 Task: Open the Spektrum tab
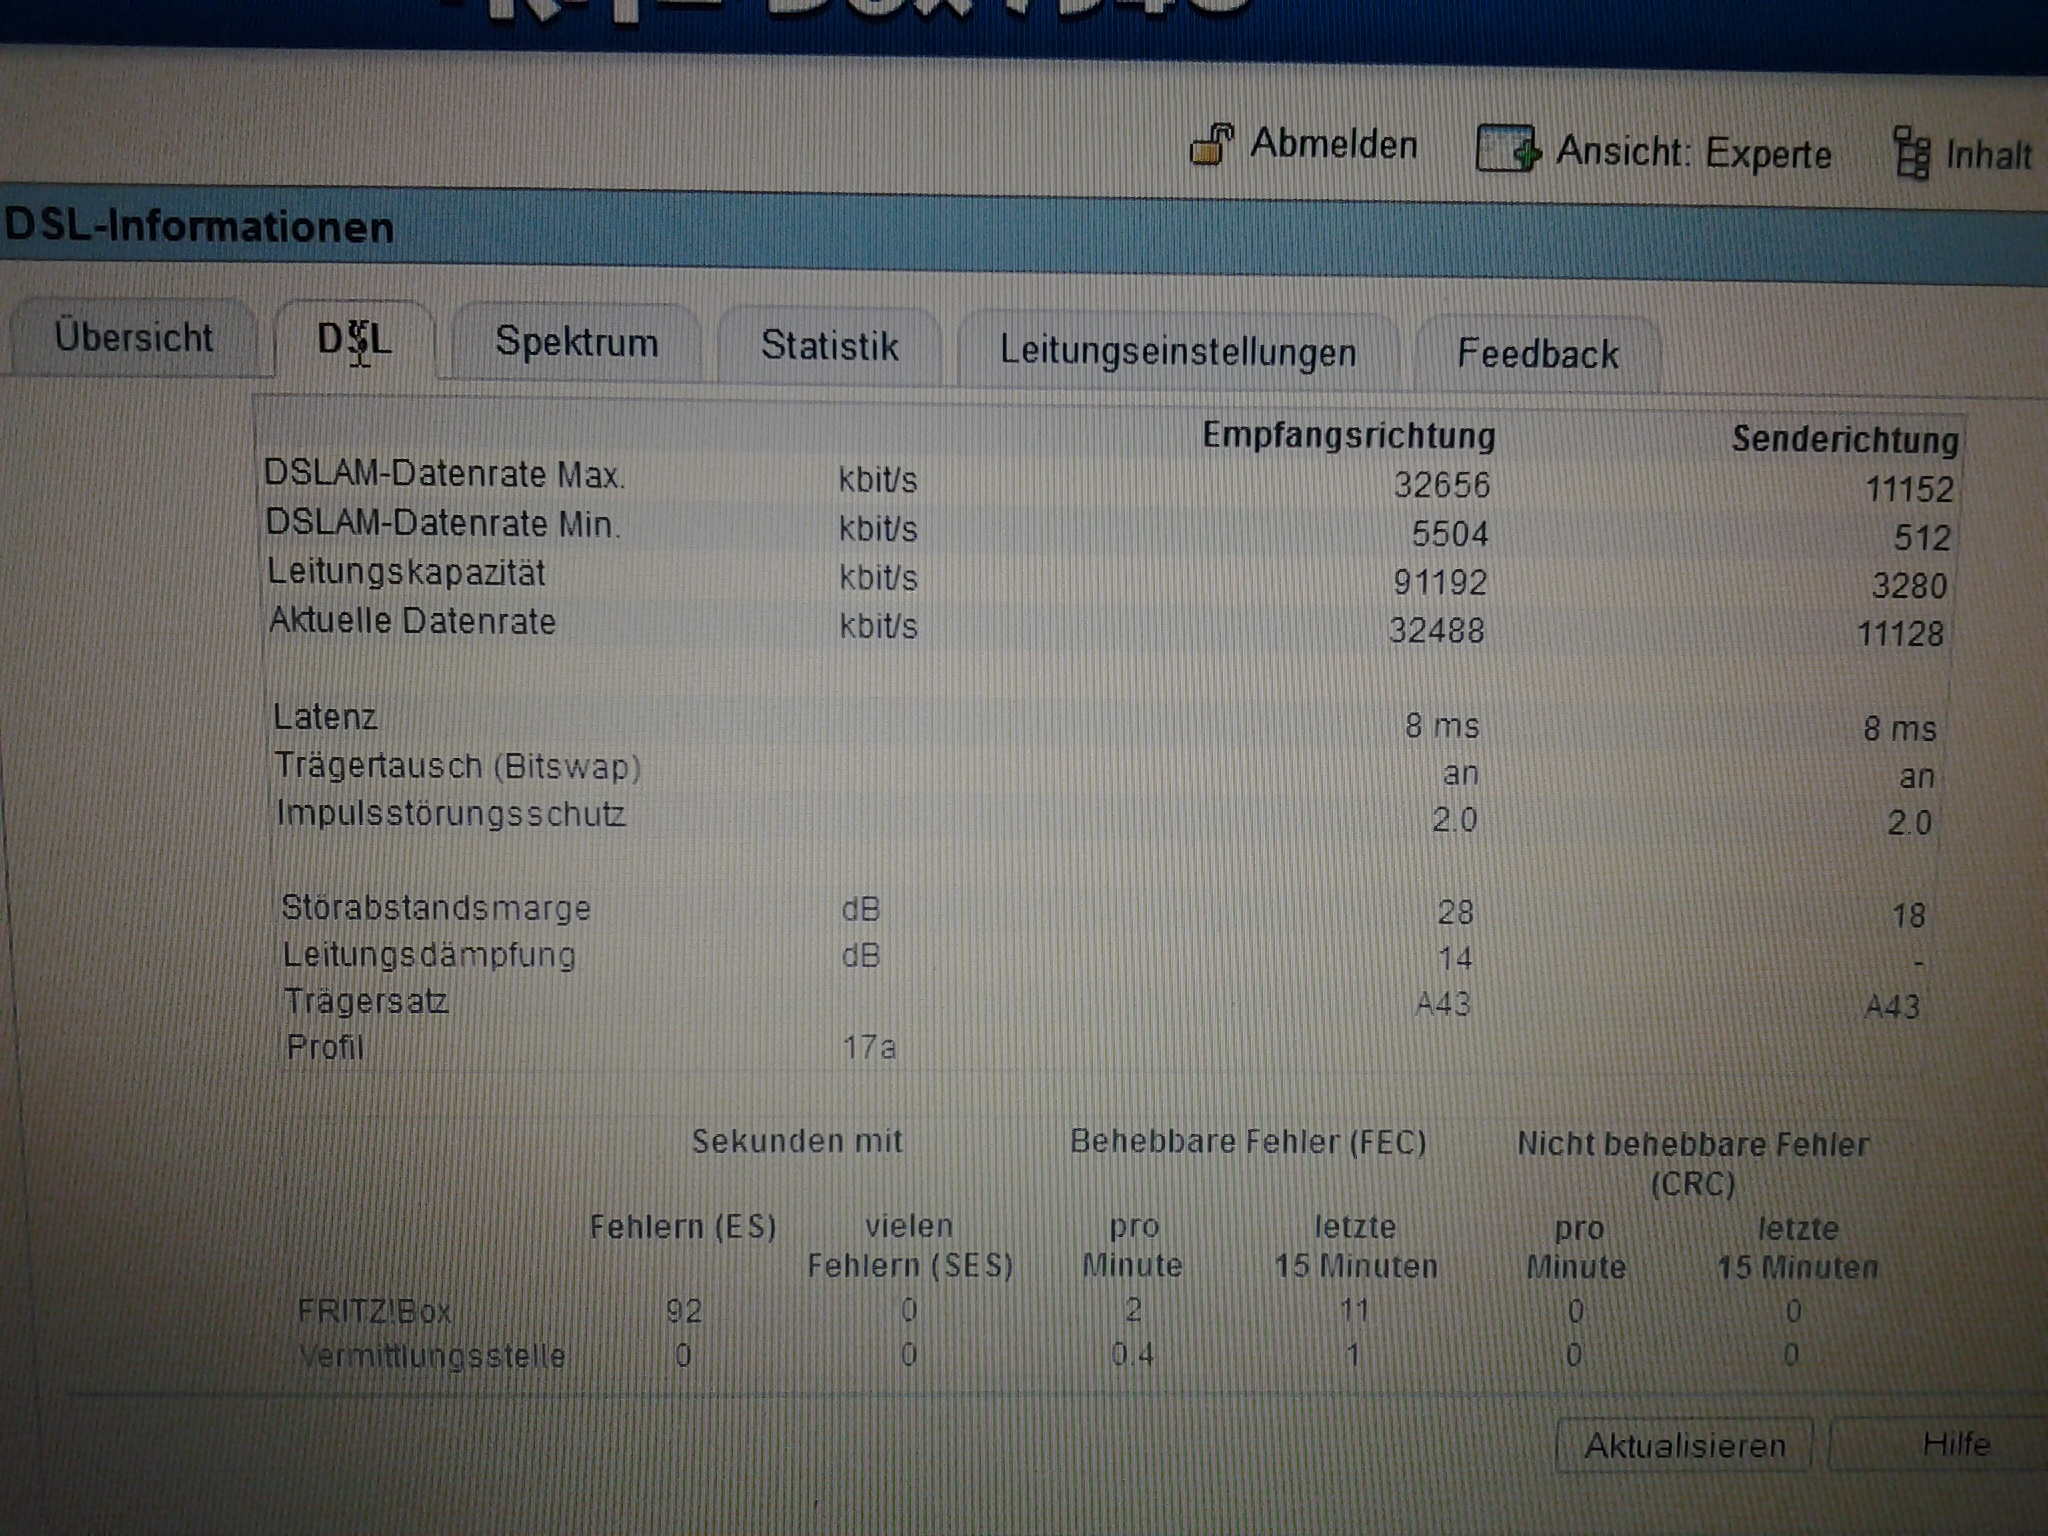(577, 343)
